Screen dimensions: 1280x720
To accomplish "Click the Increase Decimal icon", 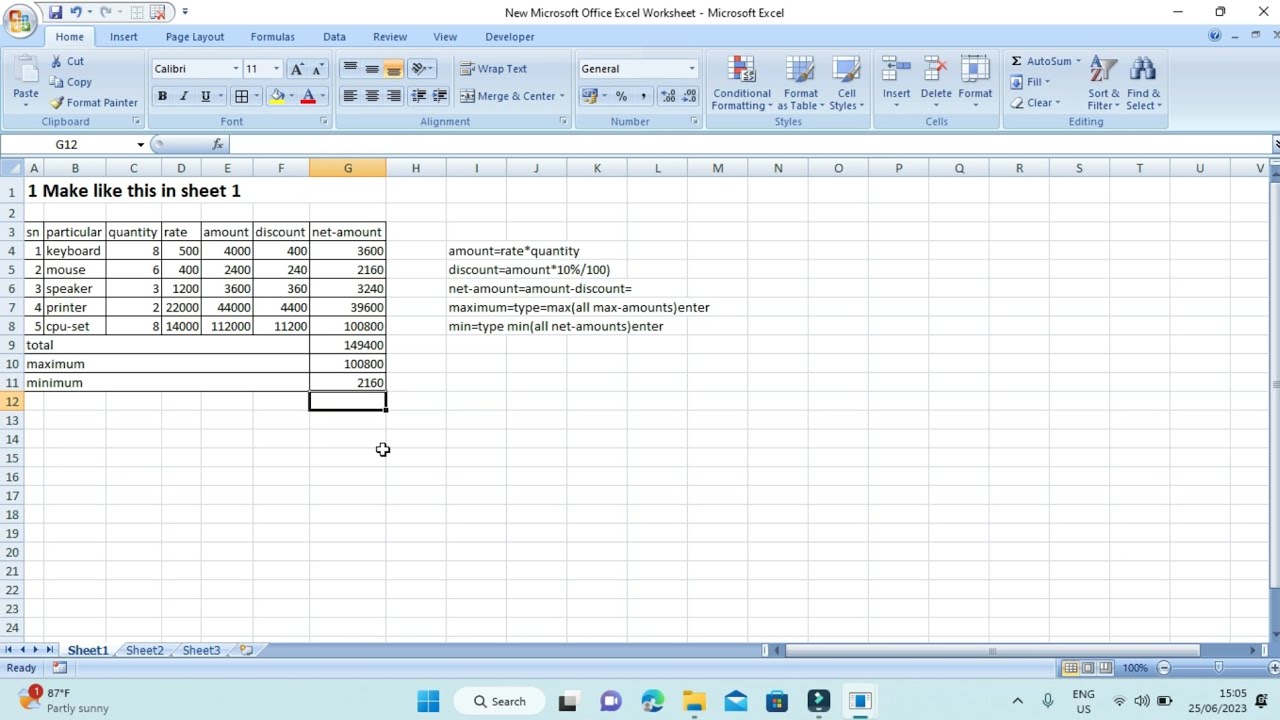I will 667,96.
